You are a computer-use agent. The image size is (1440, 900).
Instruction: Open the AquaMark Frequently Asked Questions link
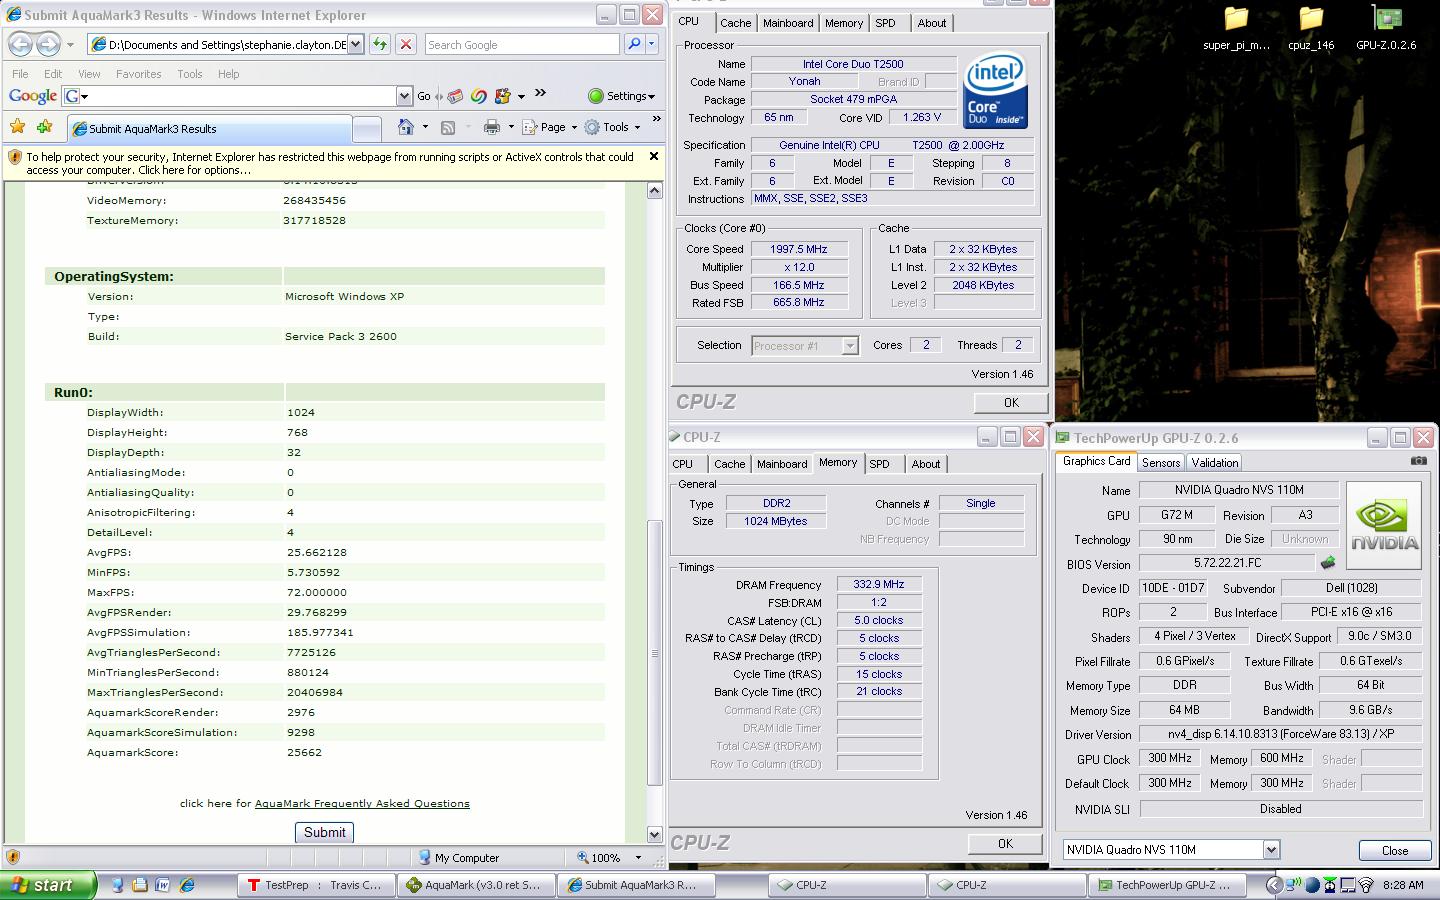click(362, 803)
